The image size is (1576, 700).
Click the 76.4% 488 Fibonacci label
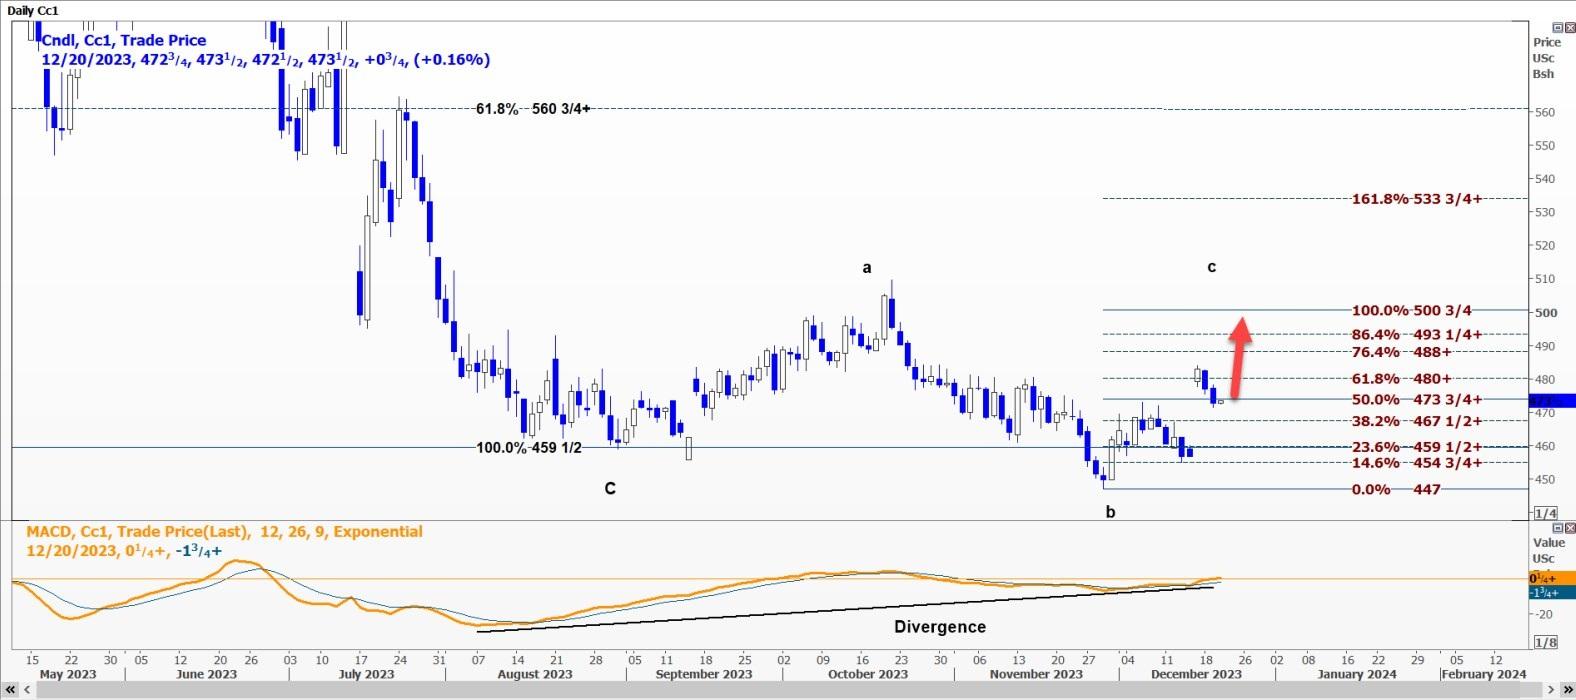(x=1401, y=352)
